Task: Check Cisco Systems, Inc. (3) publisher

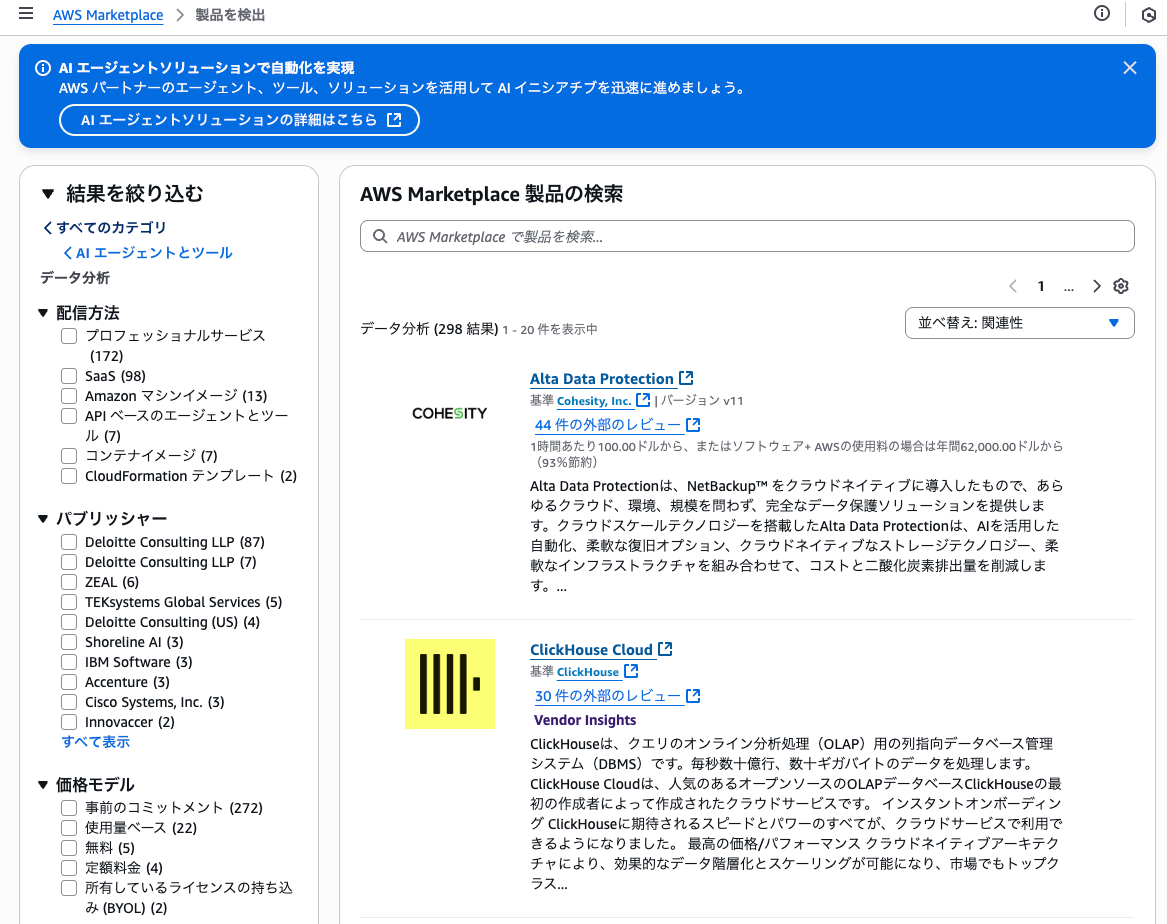Action: click(69, 702)
